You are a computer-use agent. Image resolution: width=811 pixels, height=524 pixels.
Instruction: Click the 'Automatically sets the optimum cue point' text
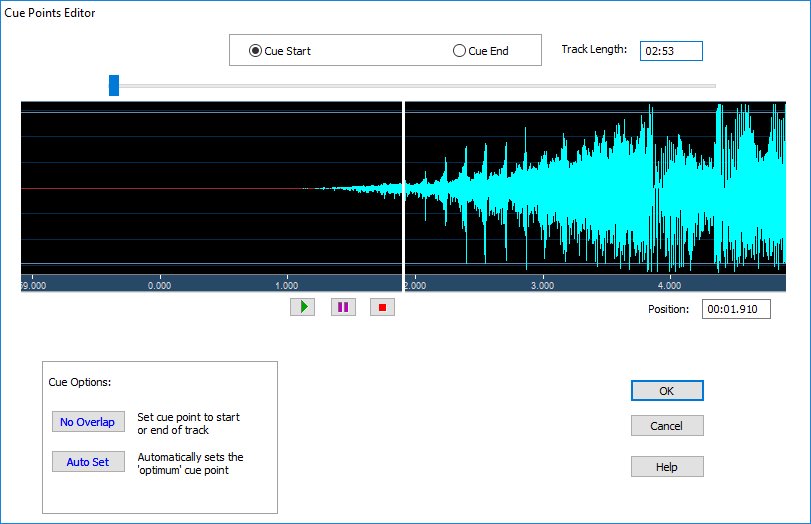[190, 463]
